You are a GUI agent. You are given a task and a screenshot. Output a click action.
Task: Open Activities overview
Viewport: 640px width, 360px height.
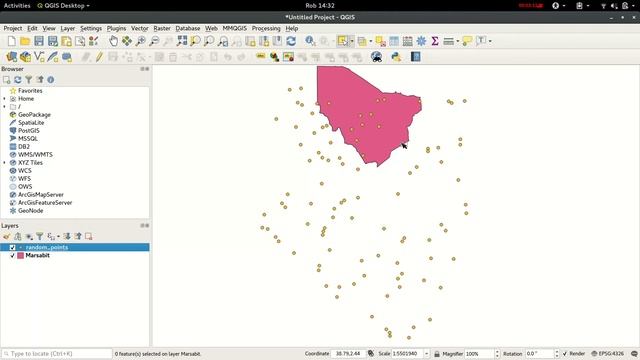(x=17, y=6)
